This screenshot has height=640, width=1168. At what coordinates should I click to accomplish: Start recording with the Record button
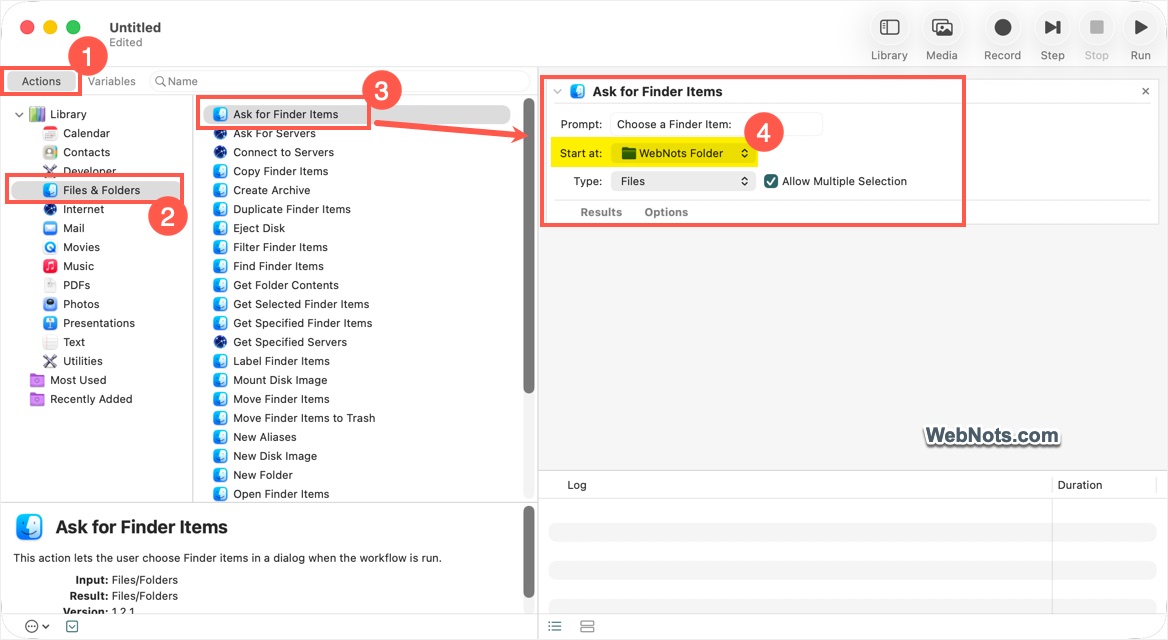(x=1003, y=28)
